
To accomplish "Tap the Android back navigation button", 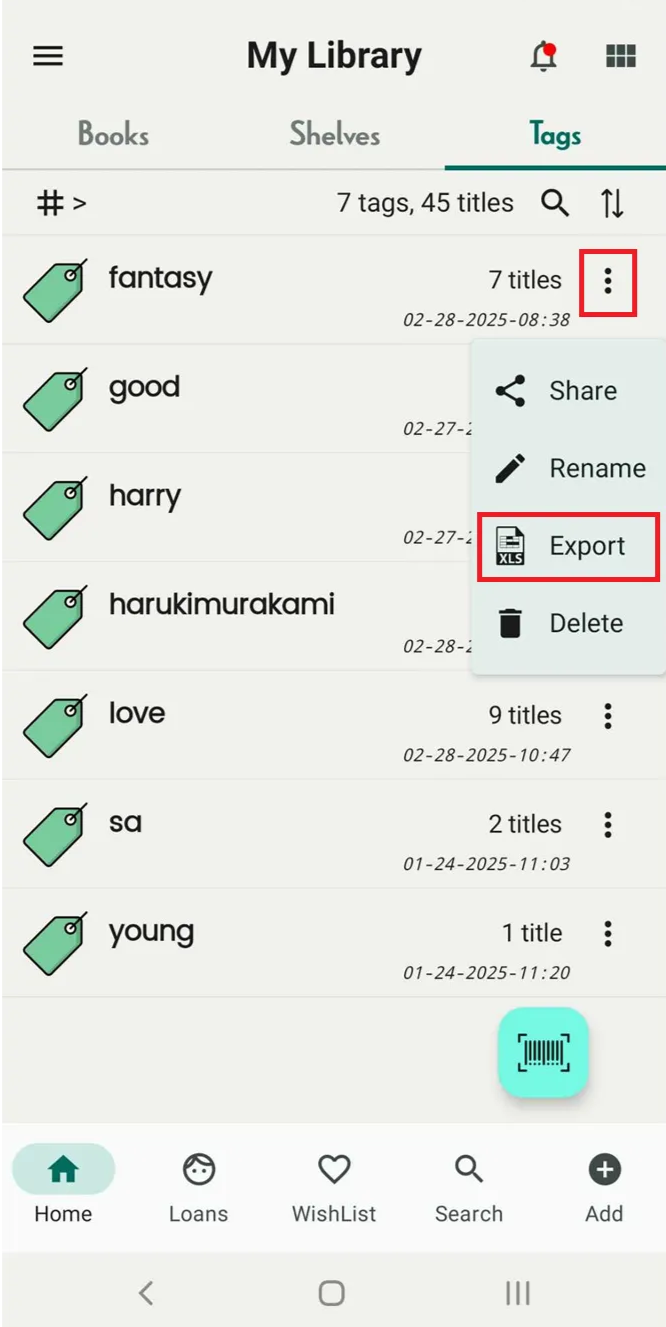I will [x=146, y=1293].
